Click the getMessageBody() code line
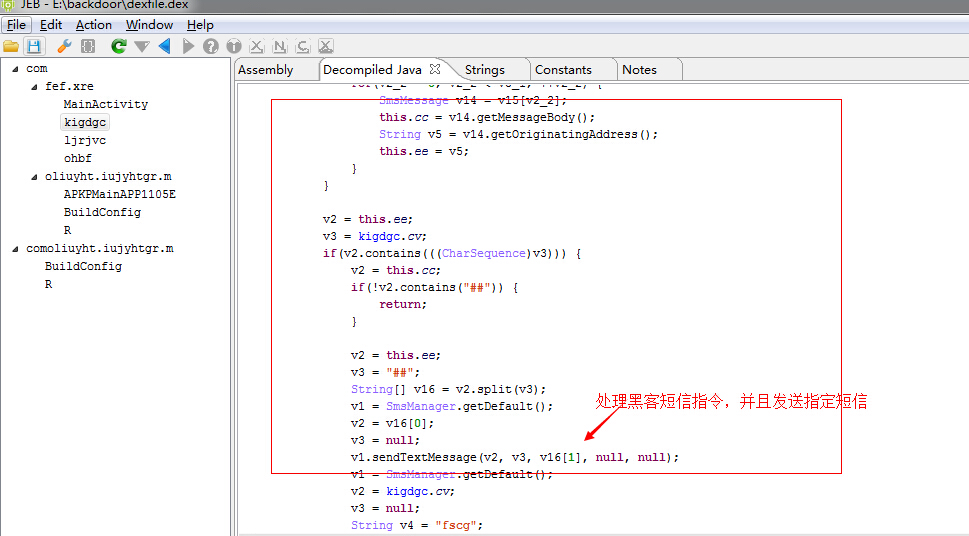Image resolution: width=969 pixels, height=536 pixels. (x=487, y=117)
